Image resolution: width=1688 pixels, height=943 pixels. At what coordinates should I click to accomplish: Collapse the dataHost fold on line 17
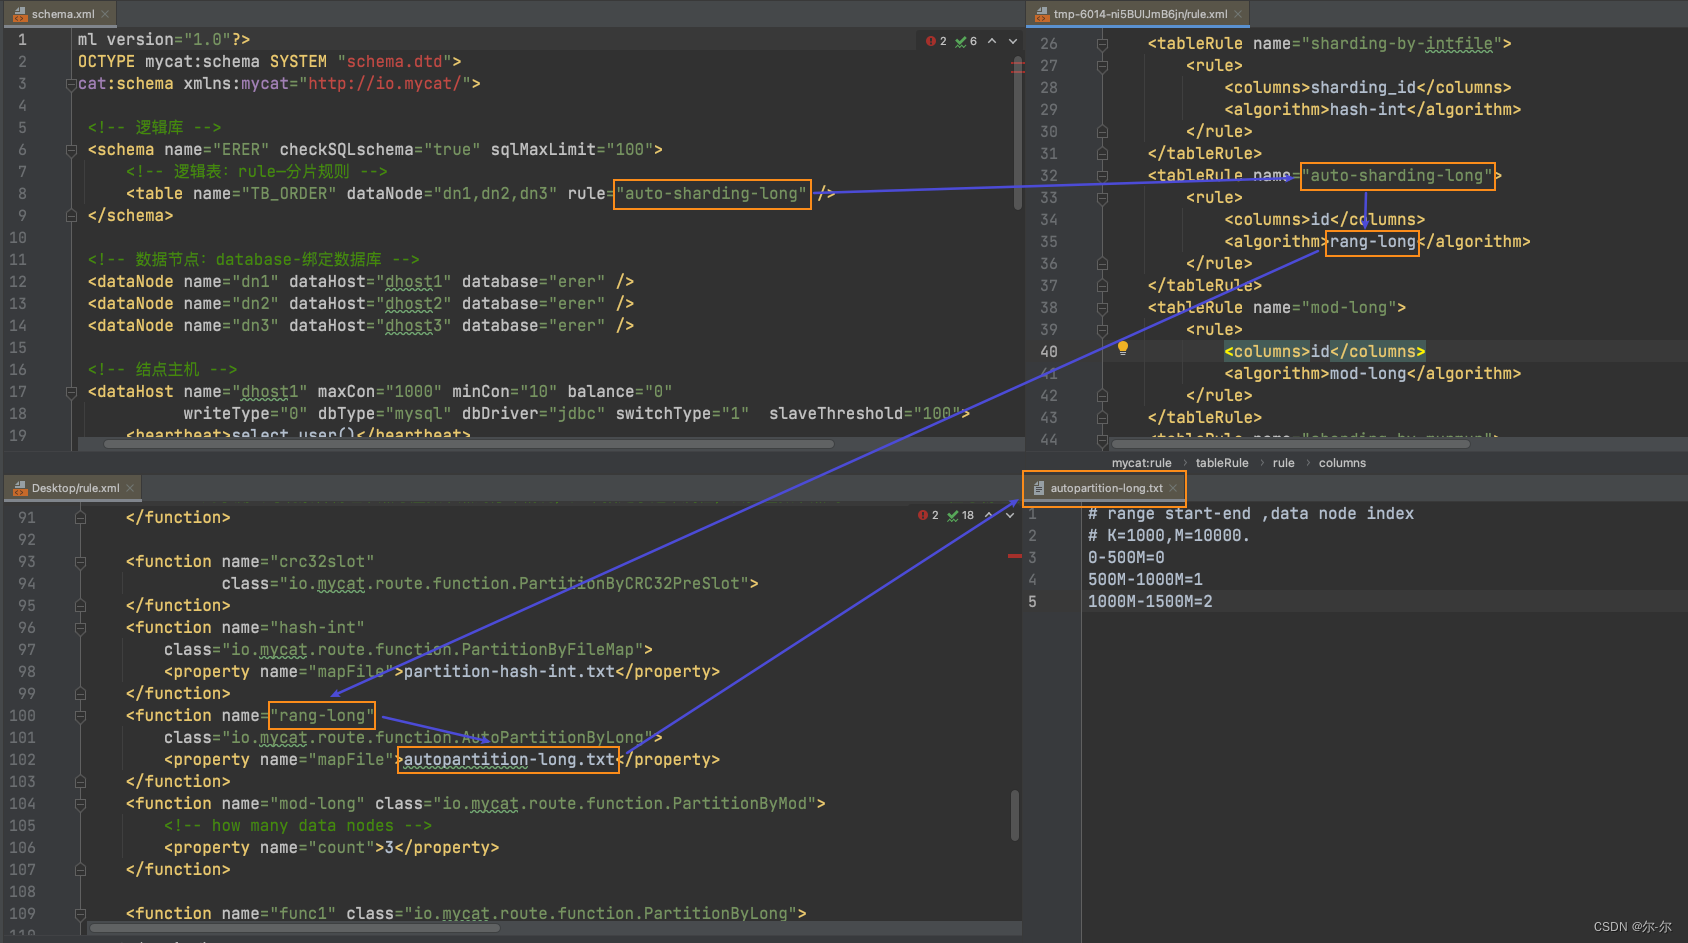71,392
